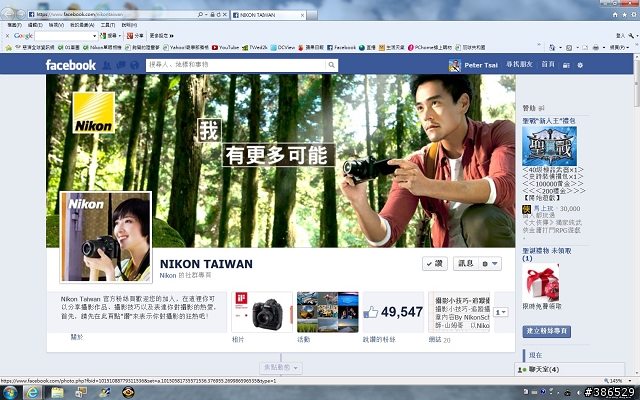Screen dimensions: 640x400
Task: Open the 相片 photos camera thumbnail
Action: [262, 312]
